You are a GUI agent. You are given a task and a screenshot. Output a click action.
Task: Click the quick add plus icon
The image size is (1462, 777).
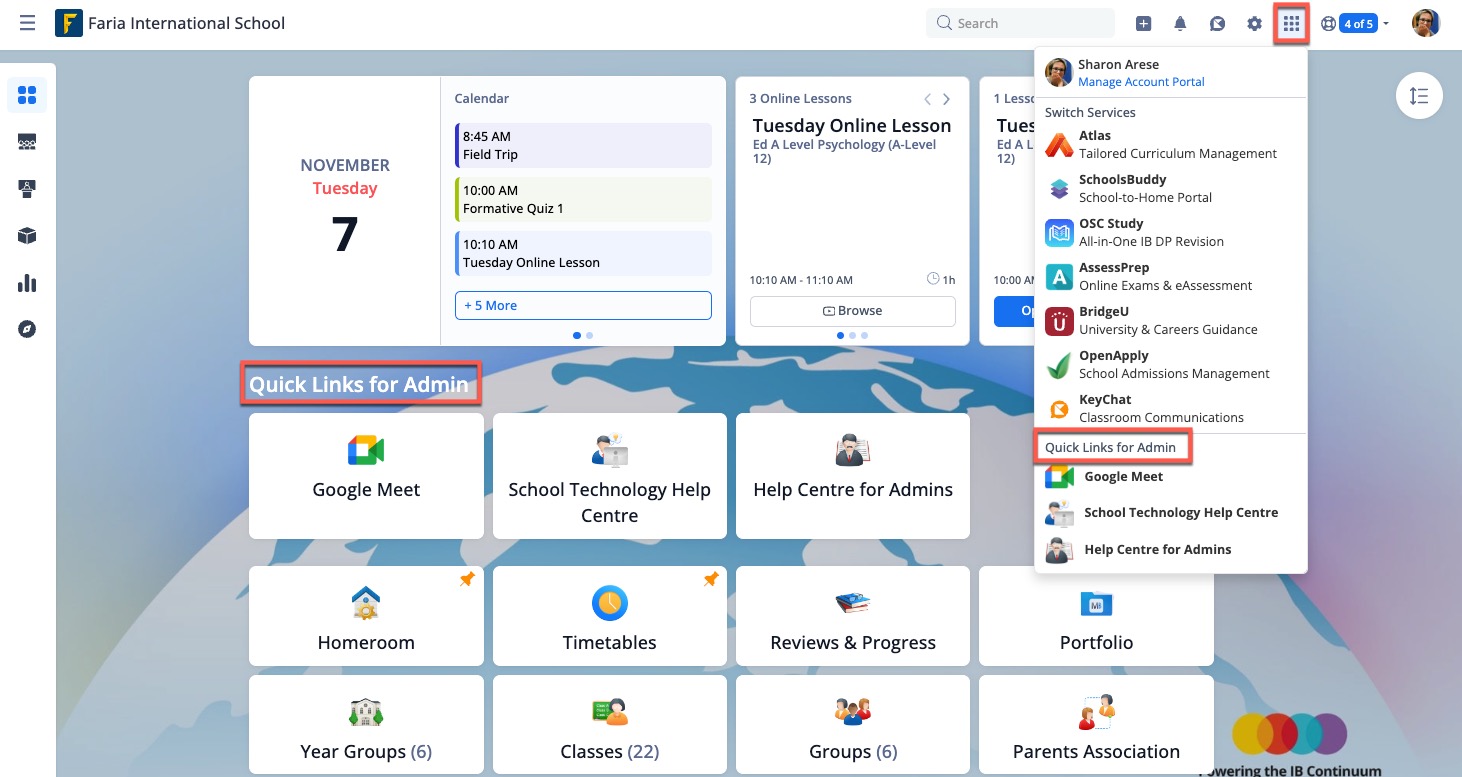[1144, 24]
